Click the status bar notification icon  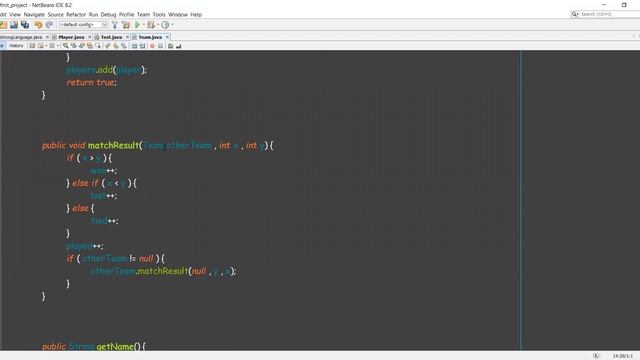(596, 356)
